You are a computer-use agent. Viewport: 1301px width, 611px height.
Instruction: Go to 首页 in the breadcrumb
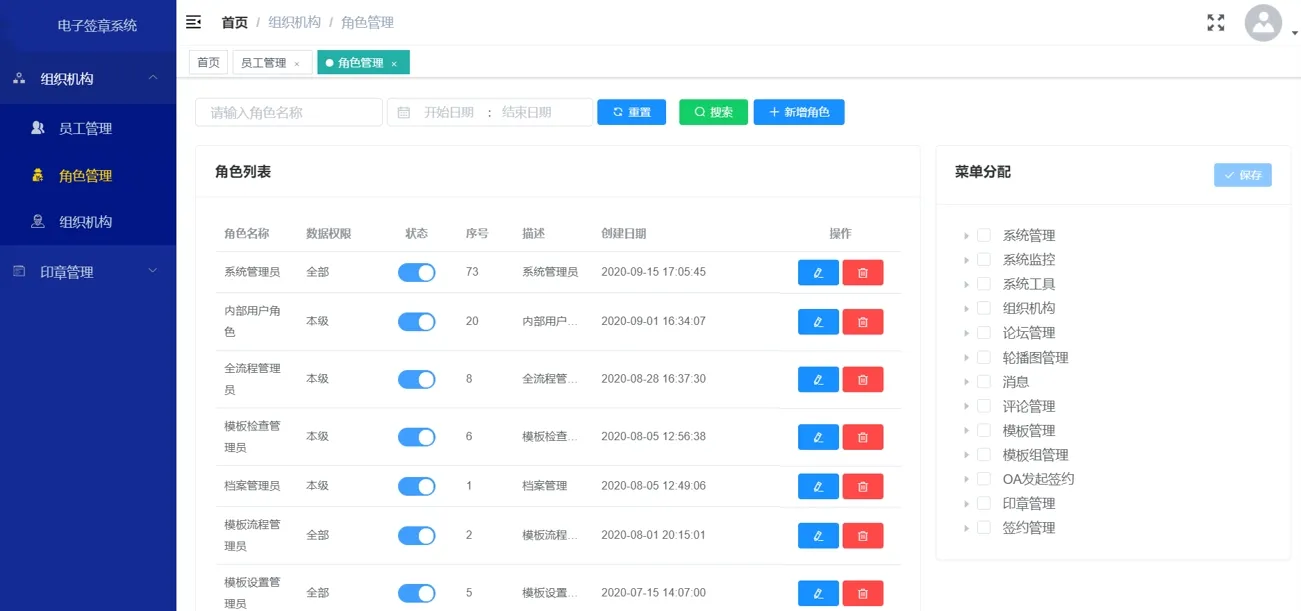[x=234, y=22]
